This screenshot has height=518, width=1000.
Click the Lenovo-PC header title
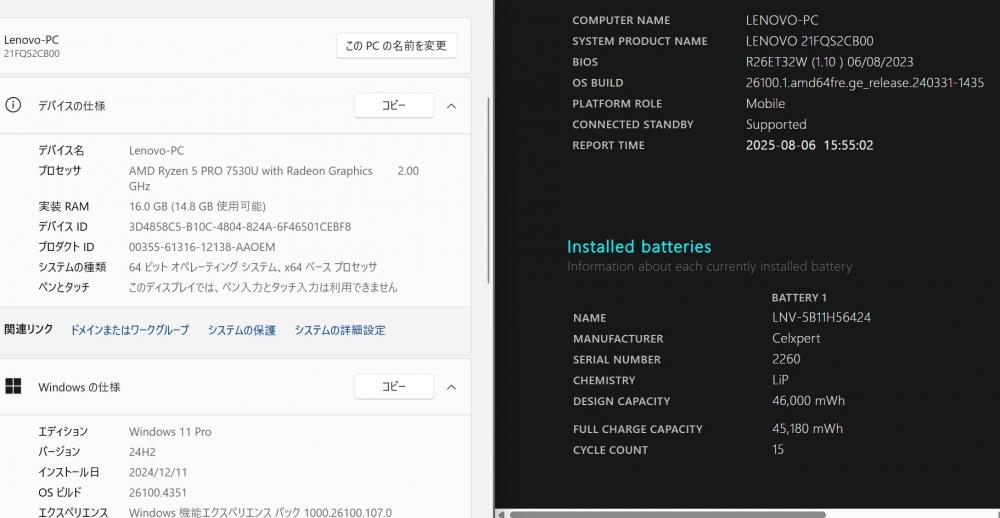click(x=31, y=40)
